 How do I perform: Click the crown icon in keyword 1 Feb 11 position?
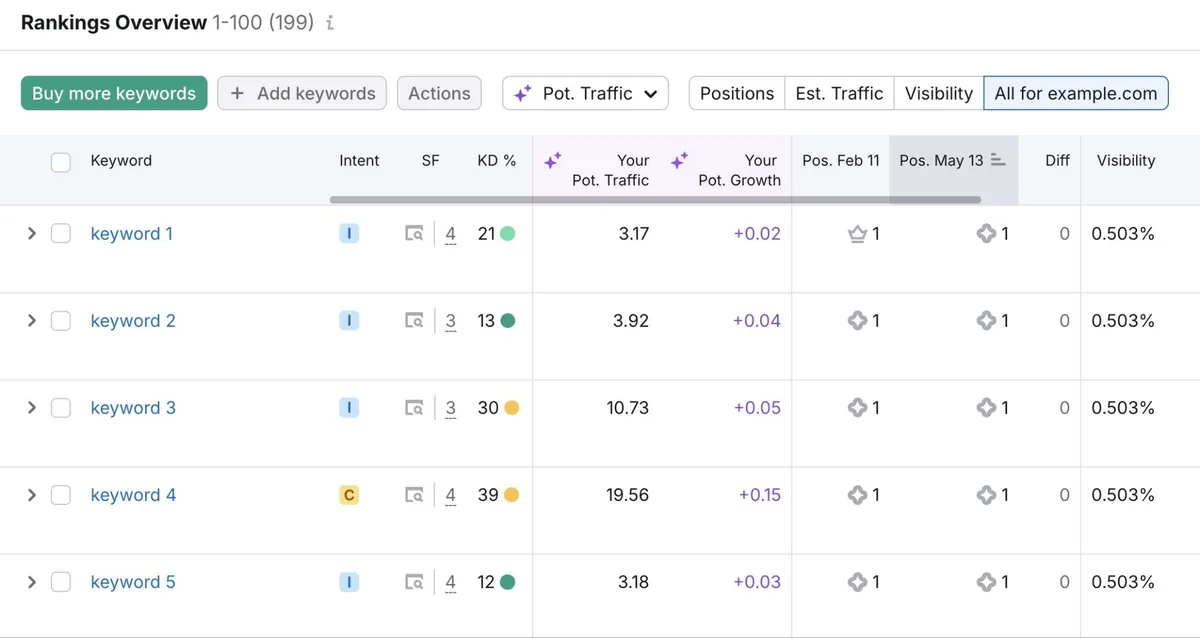(857, 234)
